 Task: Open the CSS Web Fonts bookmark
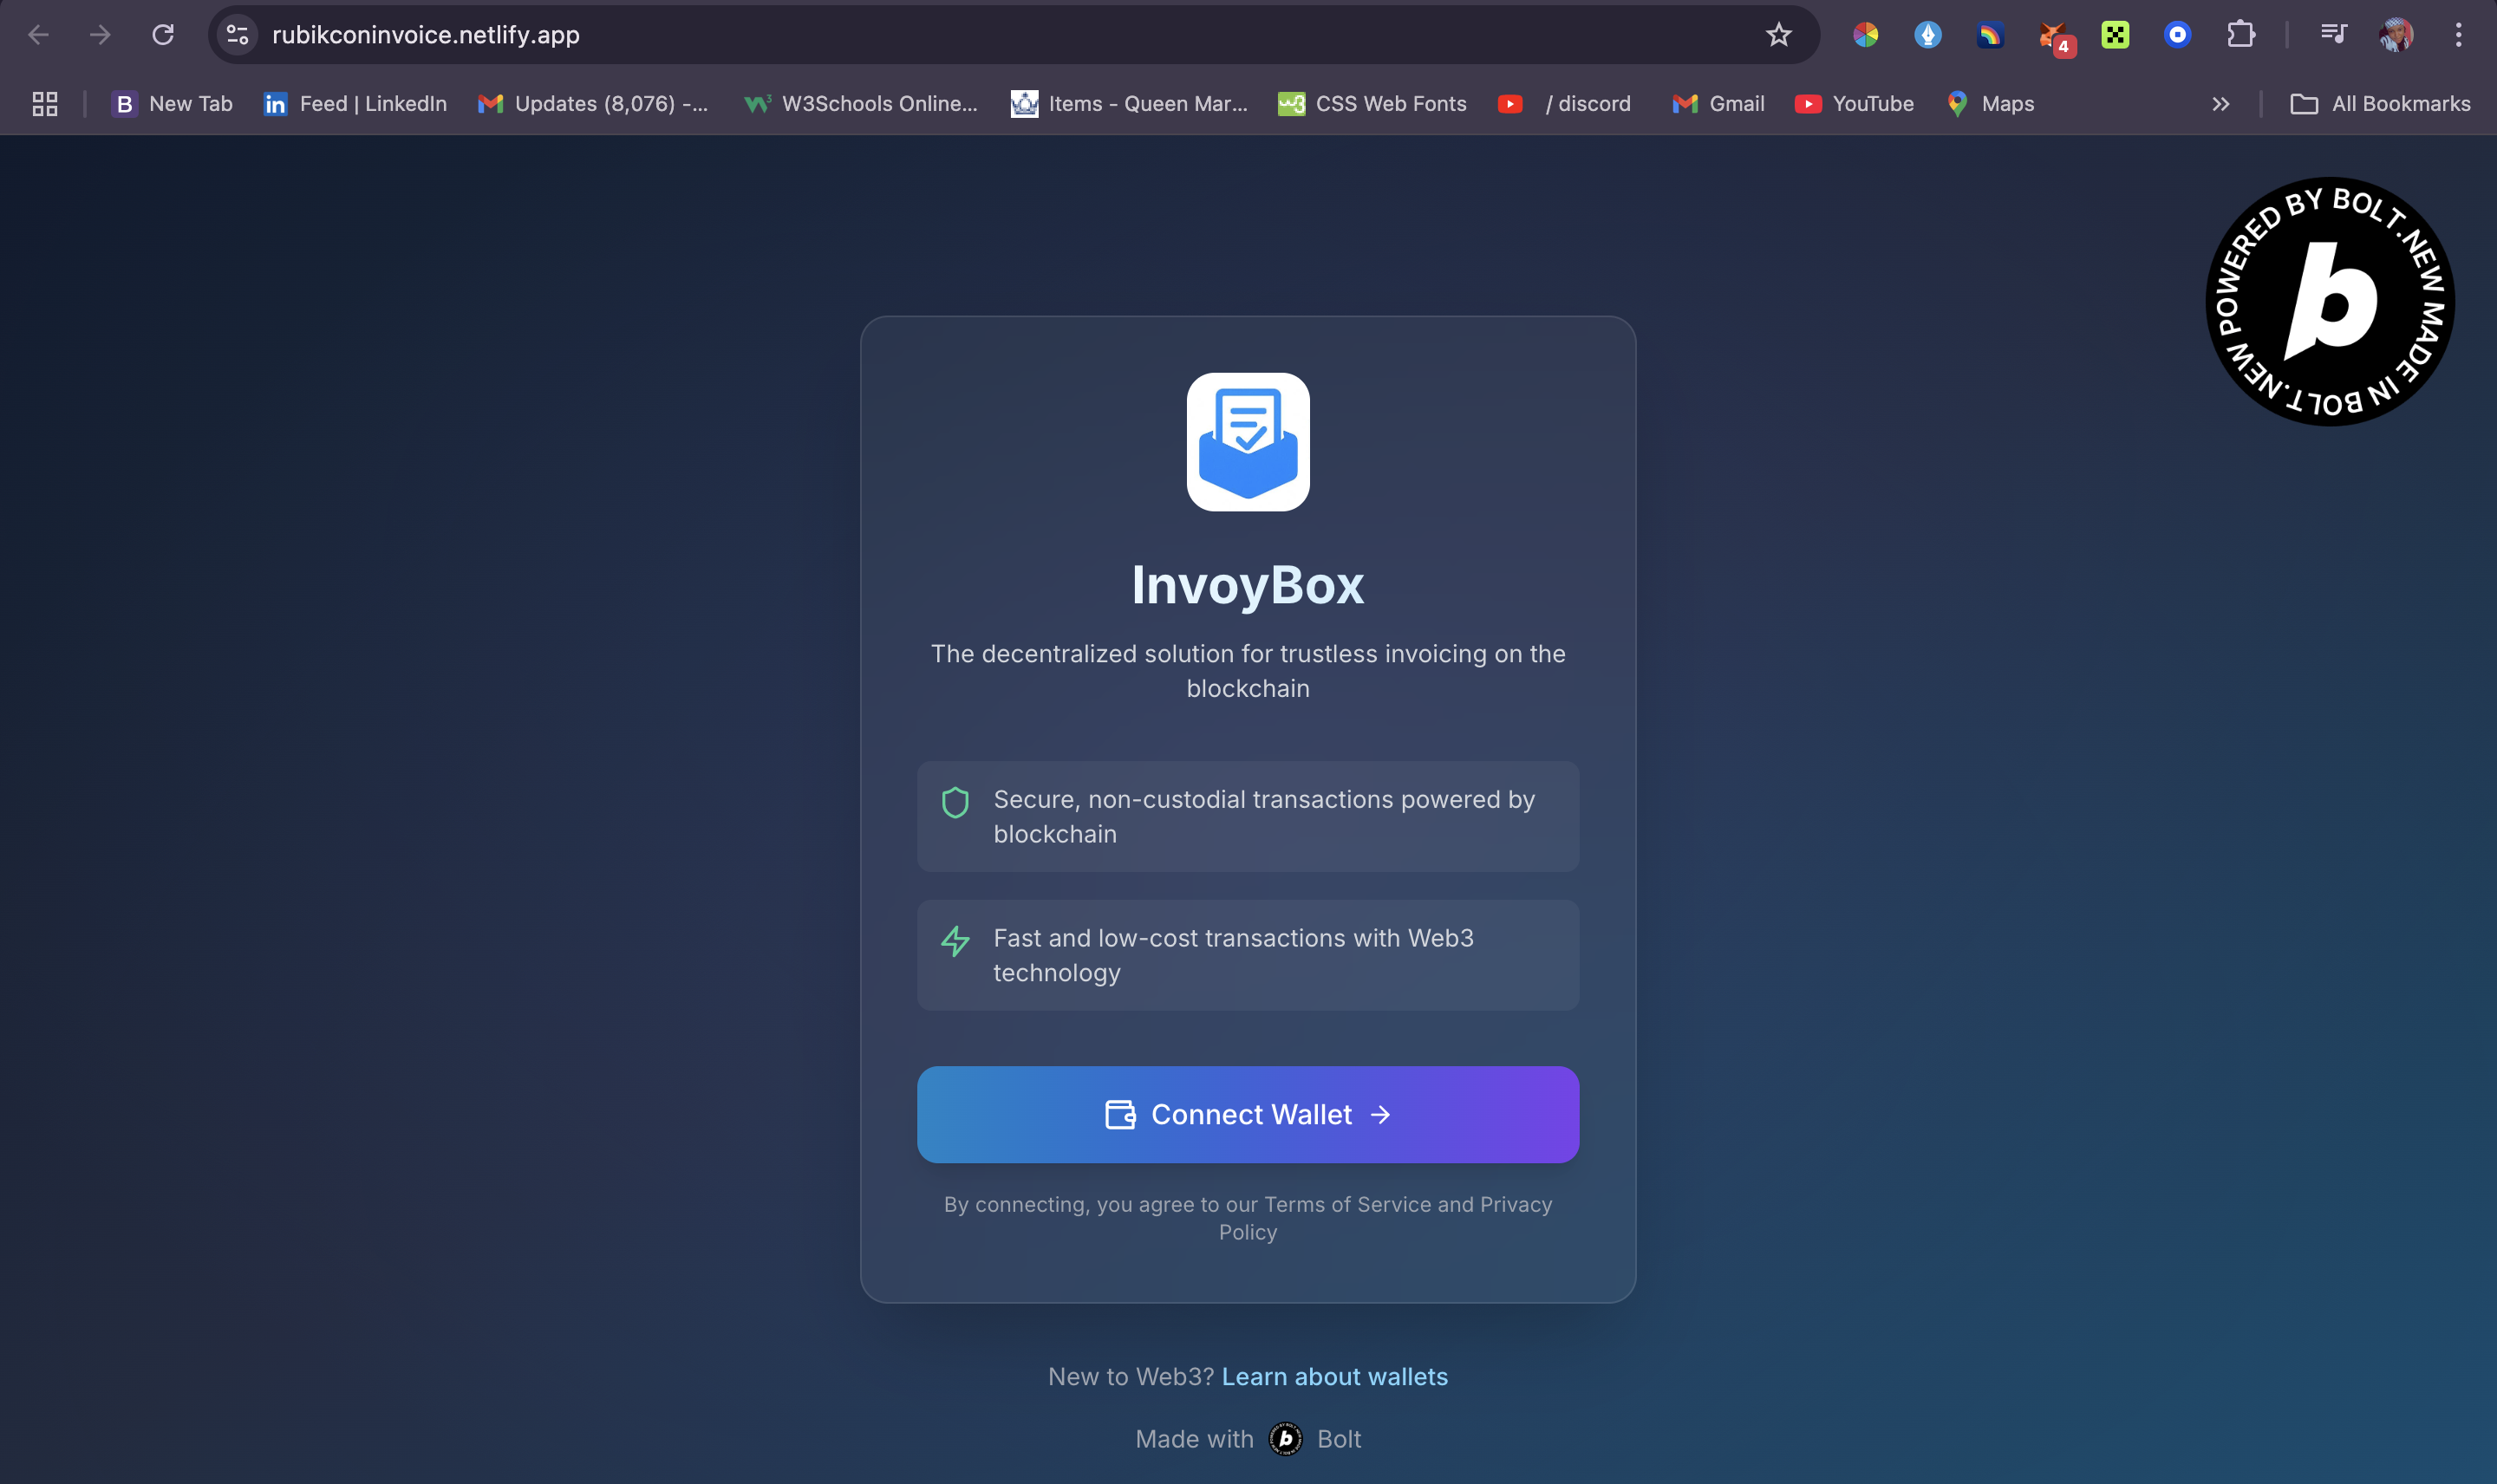click(1372, 104)
